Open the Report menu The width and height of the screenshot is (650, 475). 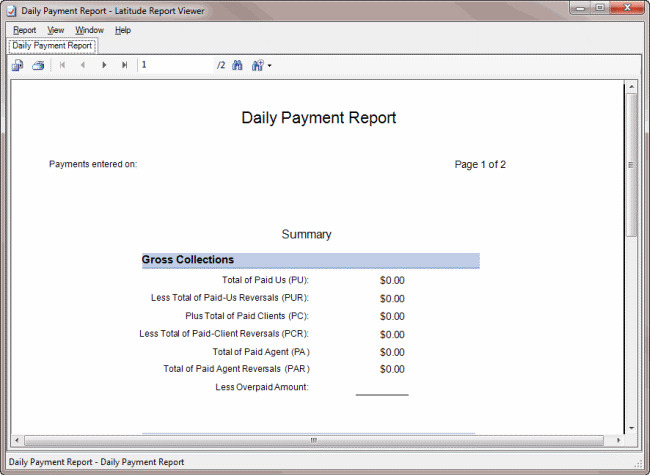tap(25, 30)
